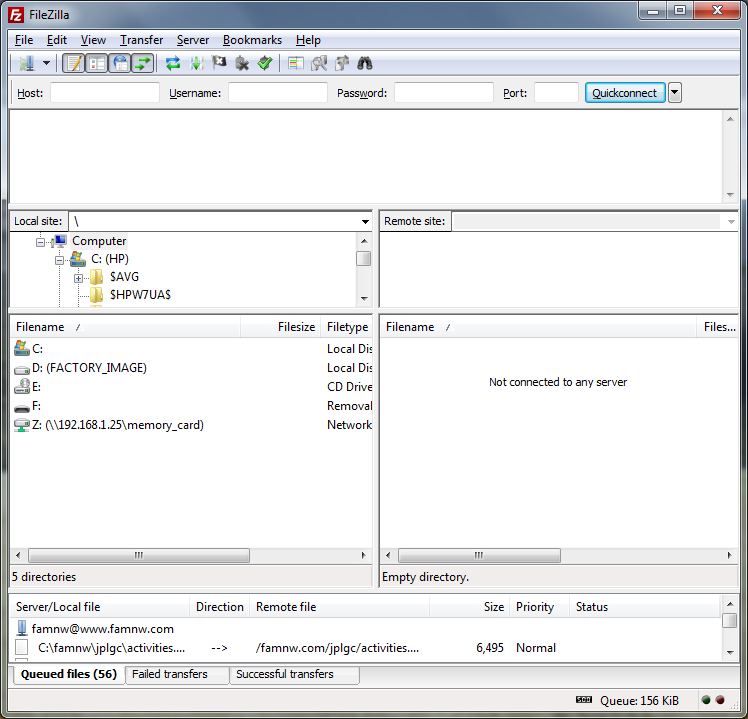Viewport: 748px width, 719px height.
Task: Switch to the Failed transfers tab
Action: click(170, 675)
